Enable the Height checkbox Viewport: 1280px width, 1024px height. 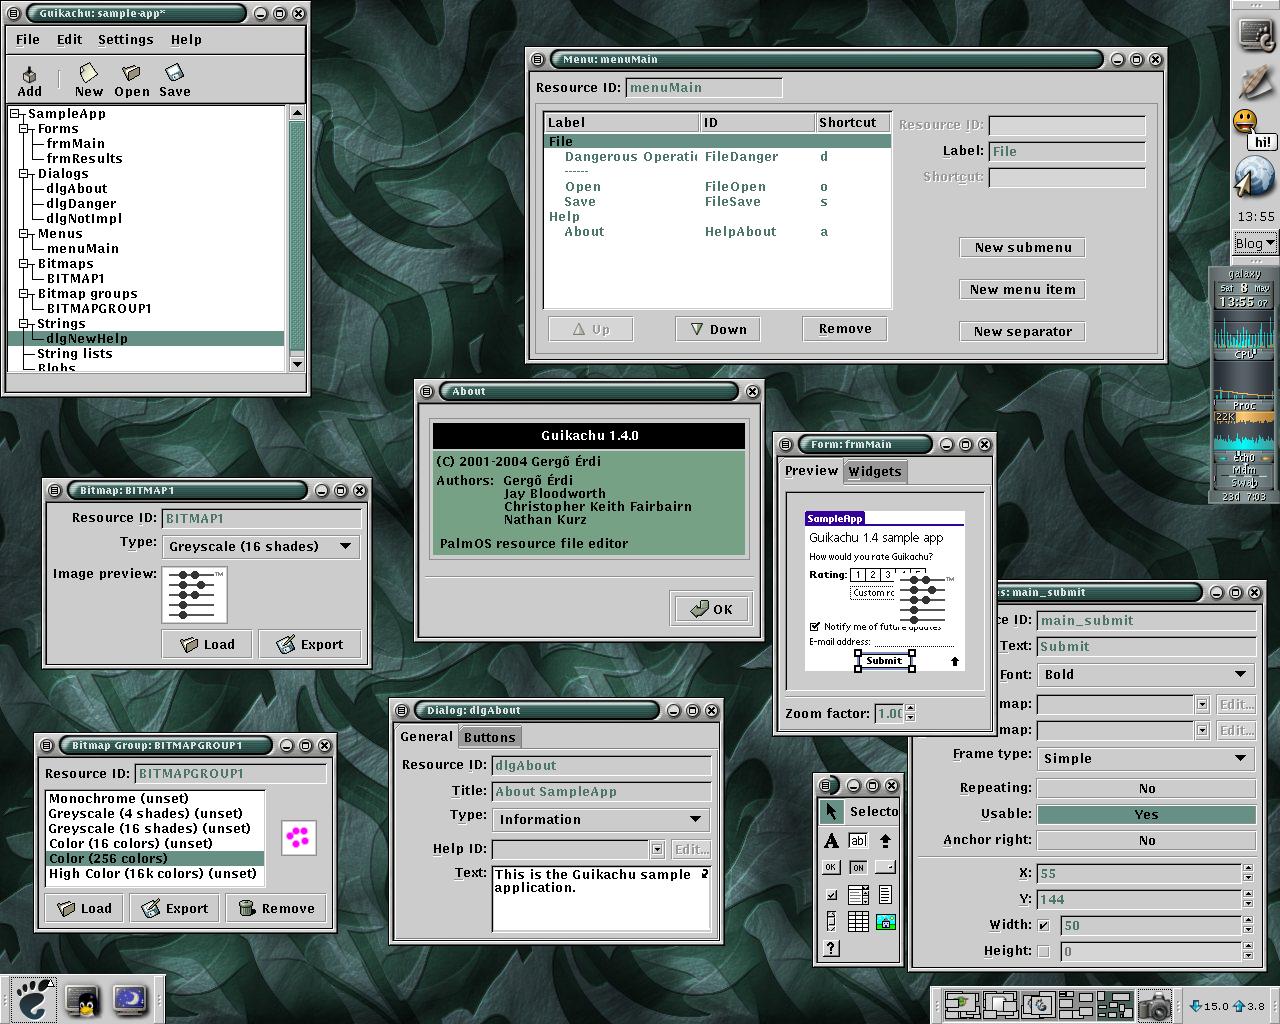click(1044, 951)
